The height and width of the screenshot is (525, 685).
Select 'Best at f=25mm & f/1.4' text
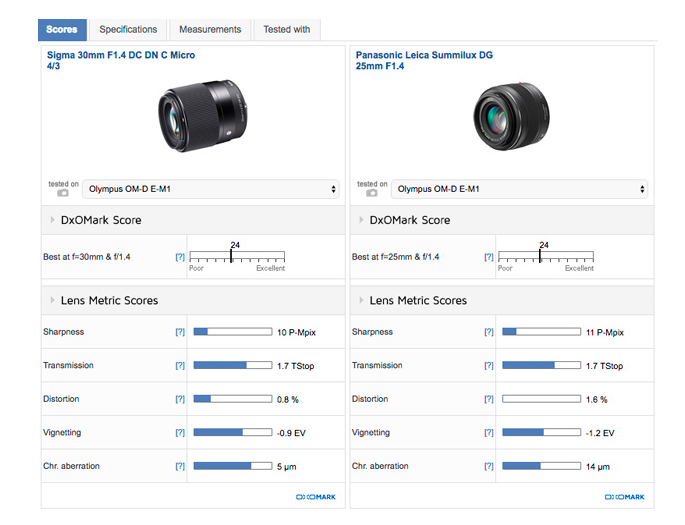click(x=395, y=257)
